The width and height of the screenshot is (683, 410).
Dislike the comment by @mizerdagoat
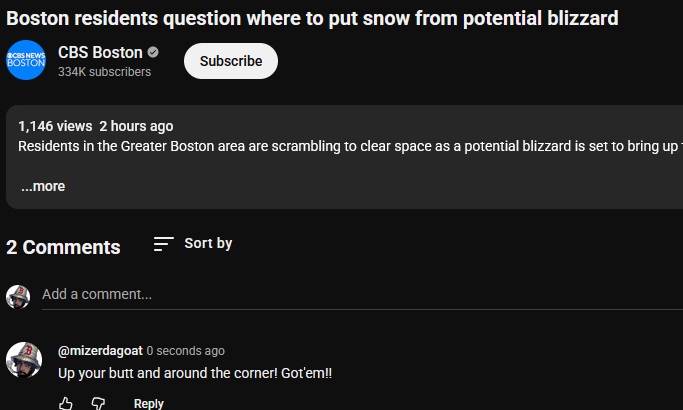tap(98, 403)
